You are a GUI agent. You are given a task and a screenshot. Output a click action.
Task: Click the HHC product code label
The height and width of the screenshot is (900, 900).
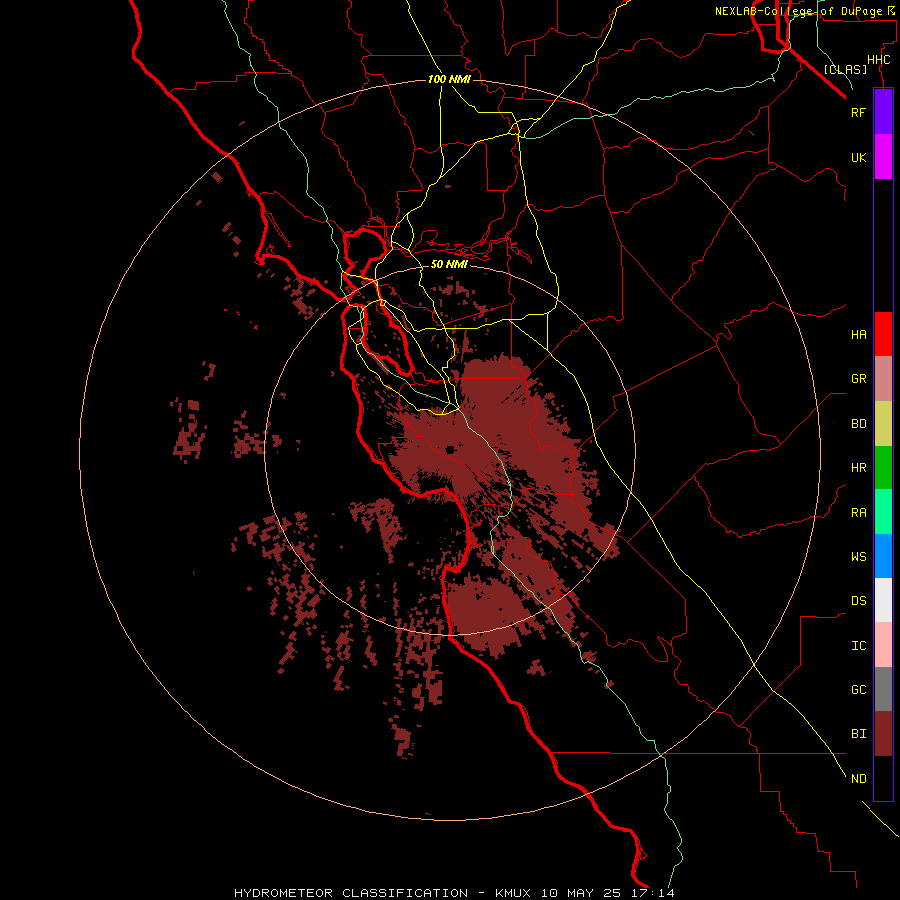(878, 60)
